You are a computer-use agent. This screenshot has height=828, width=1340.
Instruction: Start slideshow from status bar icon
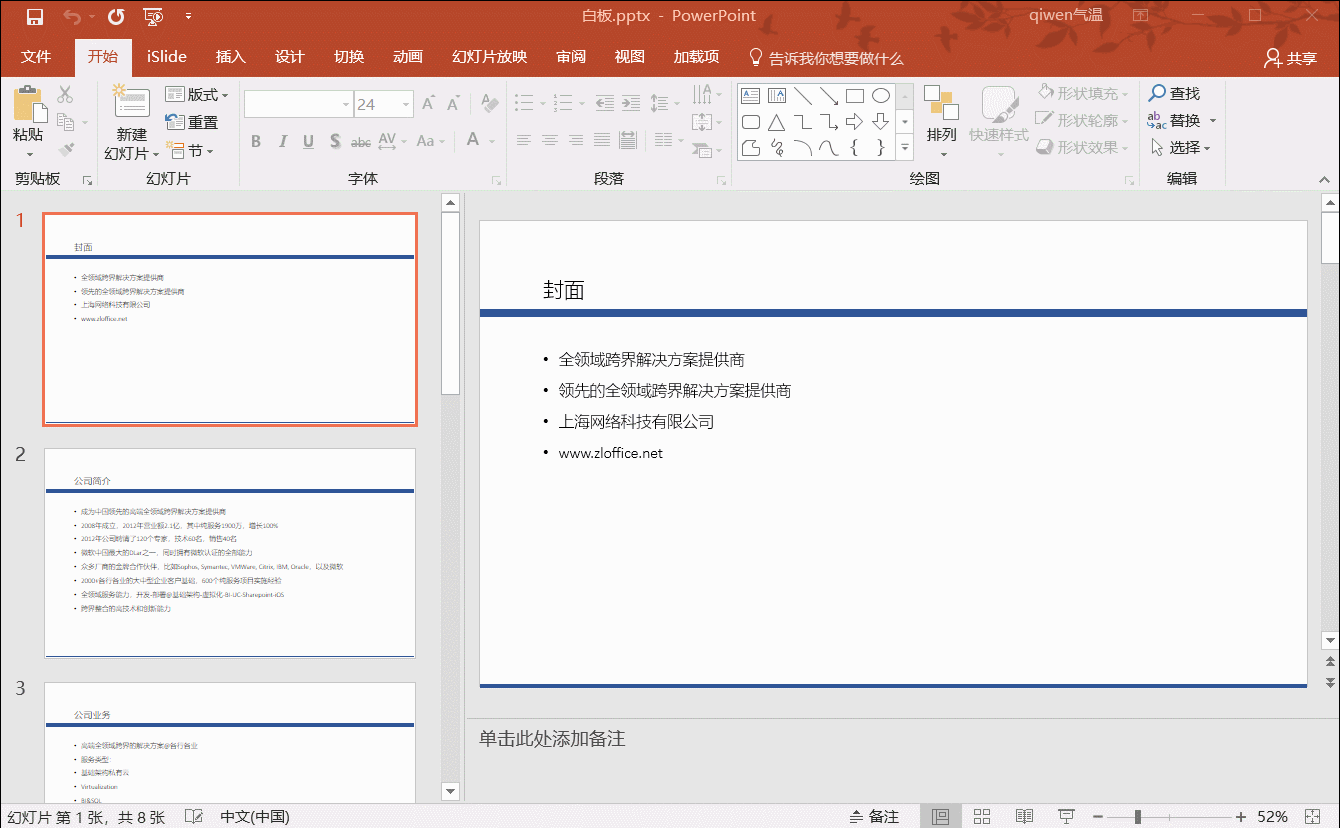(x=1066, y=816)
